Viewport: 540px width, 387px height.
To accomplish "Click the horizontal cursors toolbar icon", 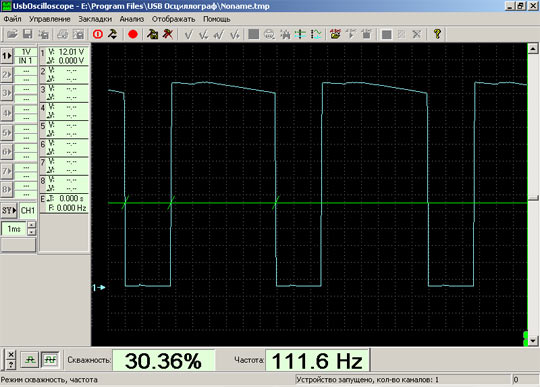I will point(300,34).
